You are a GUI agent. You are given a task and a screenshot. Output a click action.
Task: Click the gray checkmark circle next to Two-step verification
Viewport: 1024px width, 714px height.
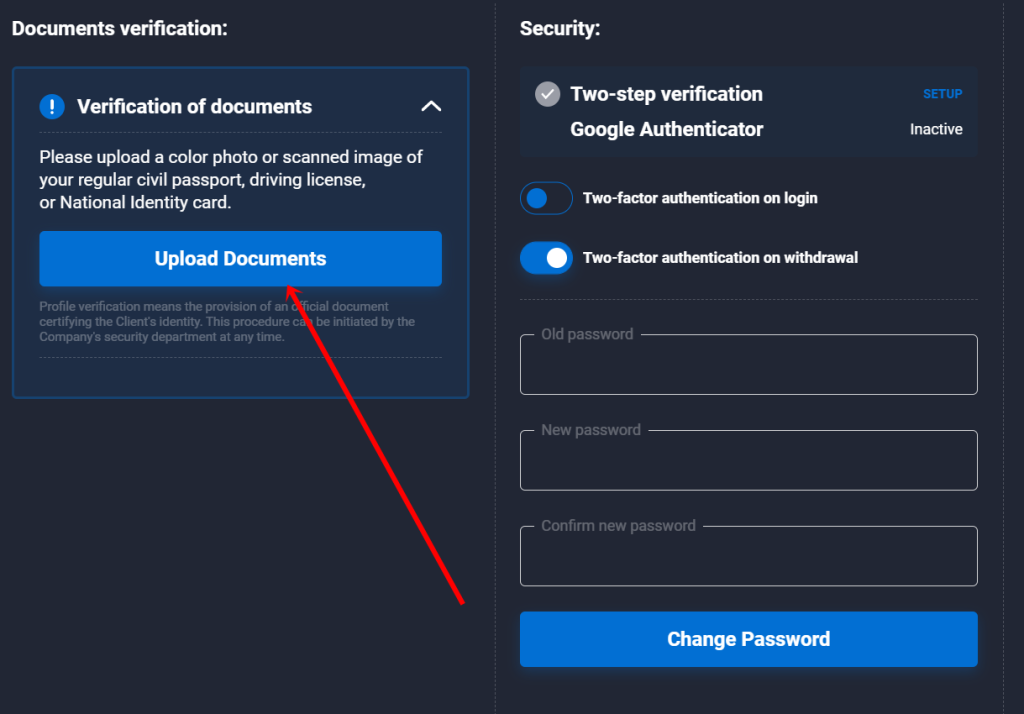[x=546, y=94]
